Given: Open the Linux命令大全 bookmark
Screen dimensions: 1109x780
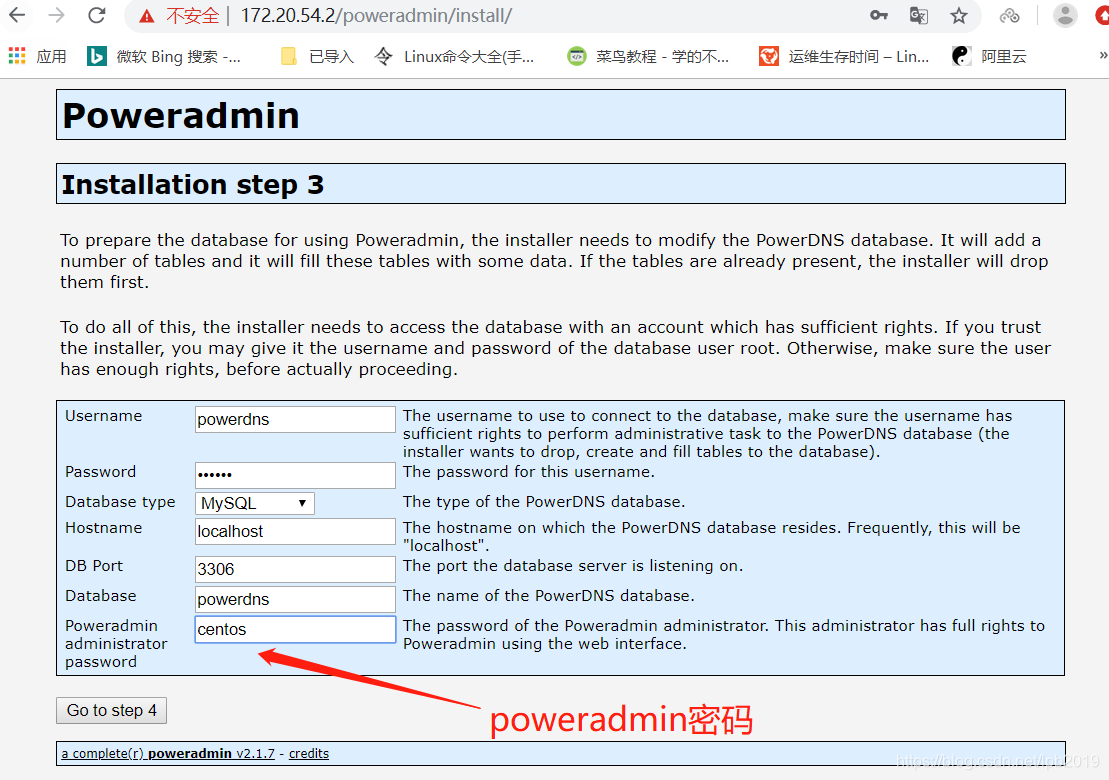Looking at the screenshot, I should coord(455,57).
